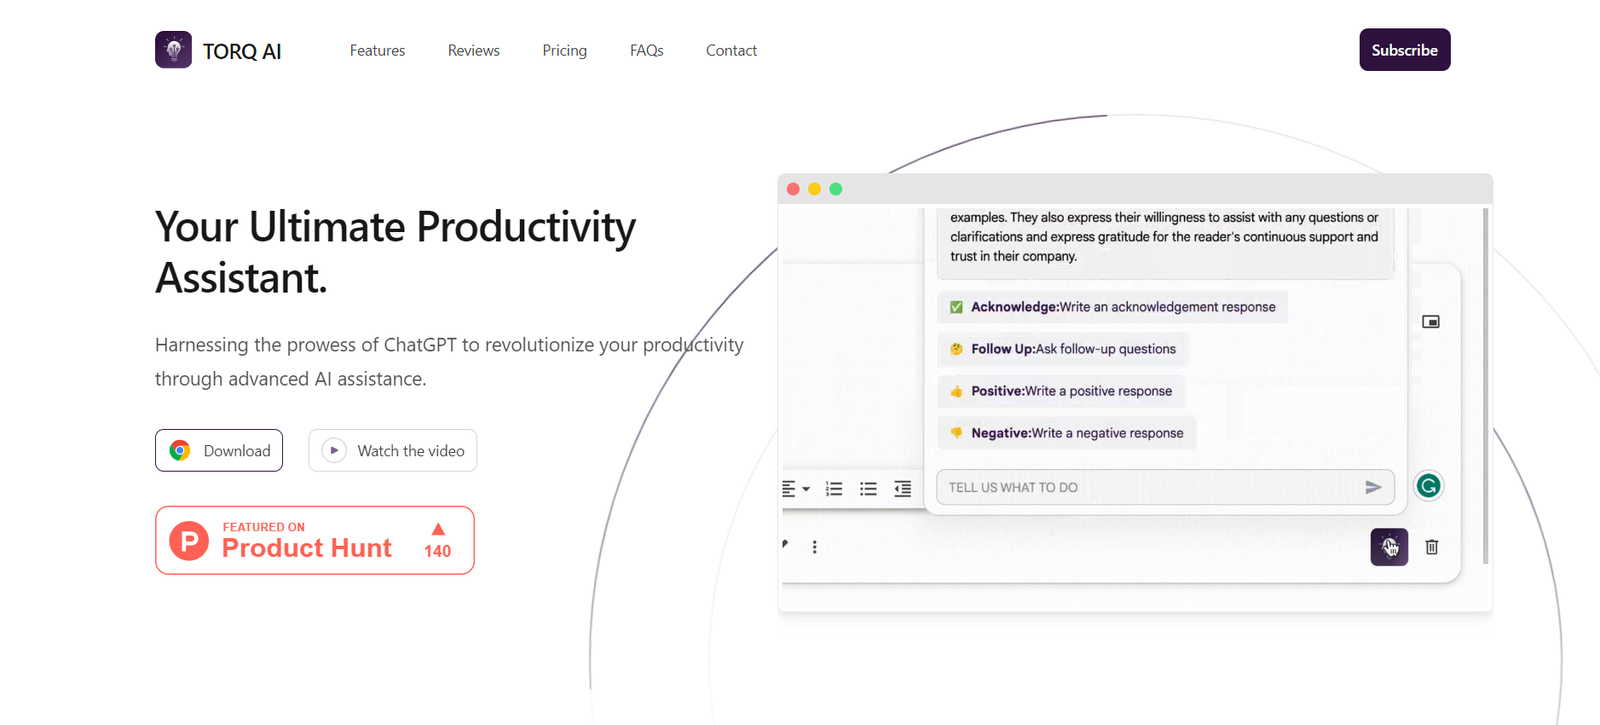Click the indent icon
This screenshot has height=725, width=1600.
click(x=902, y=489)
